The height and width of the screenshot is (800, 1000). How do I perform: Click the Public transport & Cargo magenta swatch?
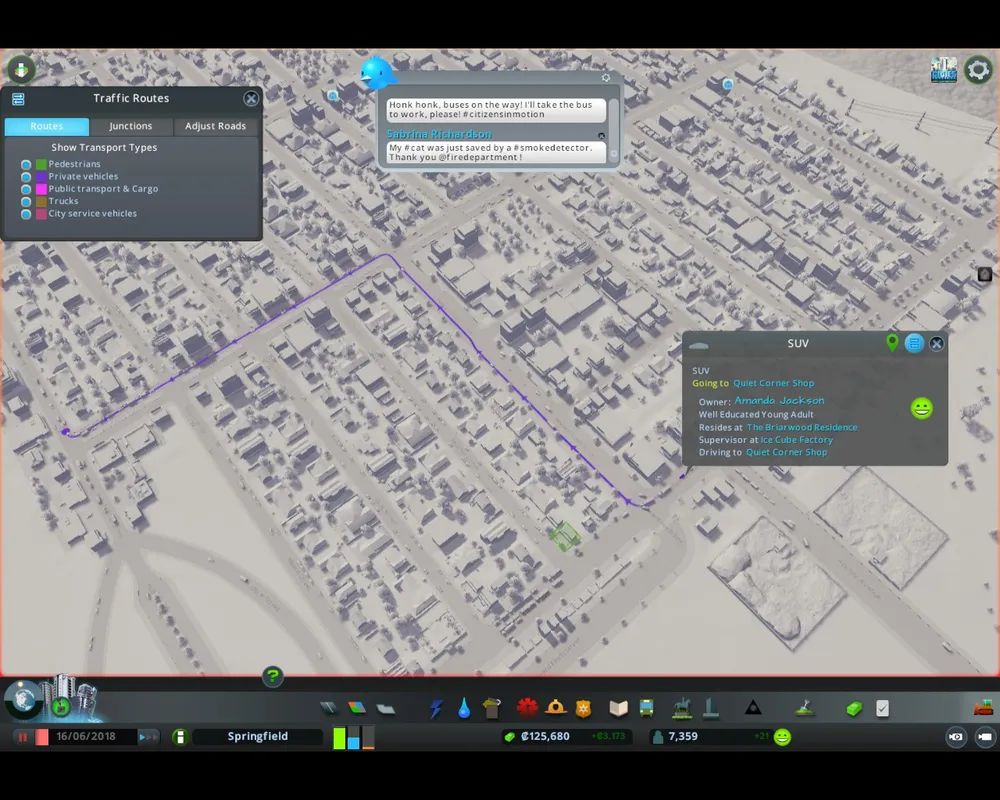41,189
